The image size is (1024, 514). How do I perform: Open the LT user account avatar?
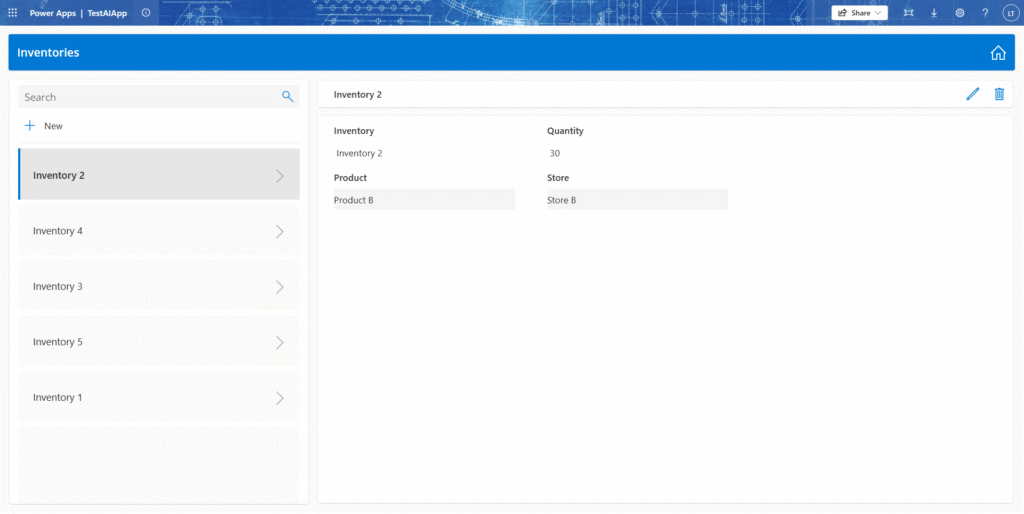click(1009, 13)
